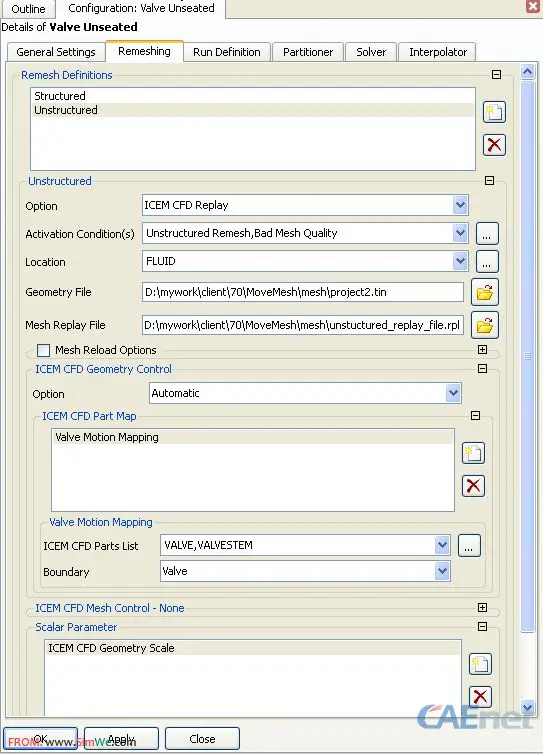The image size is (543, 754).
Task: Select ICEM CFD Geometry Scale list entry
Action: tap(253, 648)
